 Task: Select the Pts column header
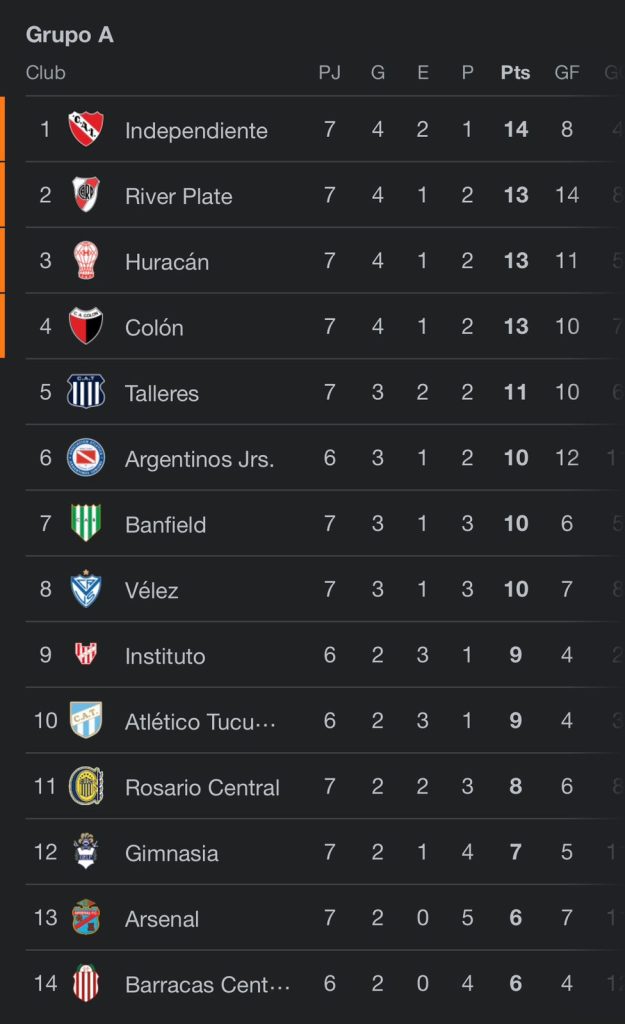pos(515,72)
